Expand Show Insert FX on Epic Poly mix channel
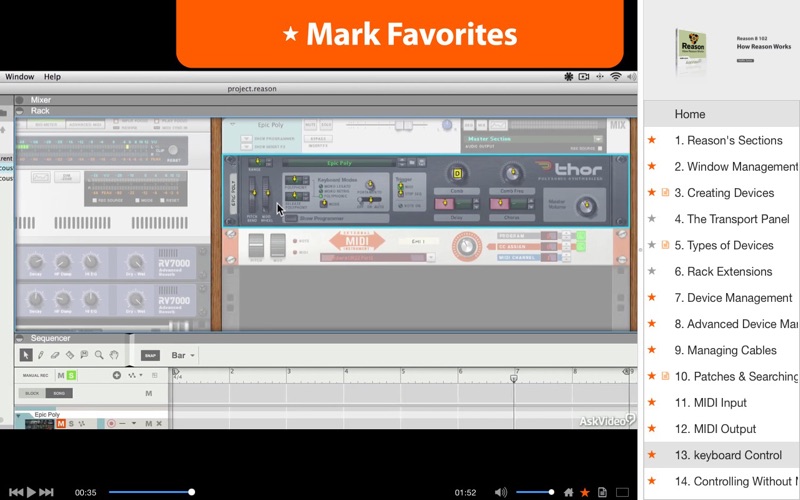 (x=246, y=147)
